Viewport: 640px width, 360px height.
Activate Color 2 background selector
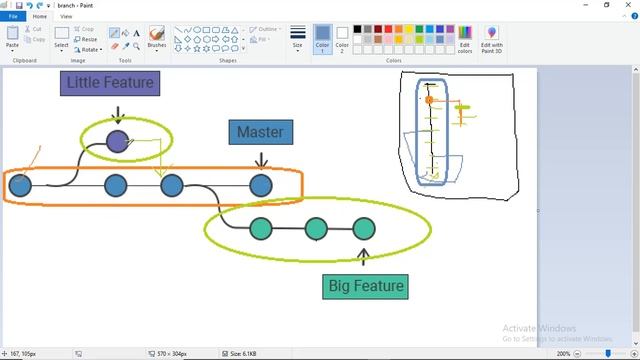pos(342,40)
